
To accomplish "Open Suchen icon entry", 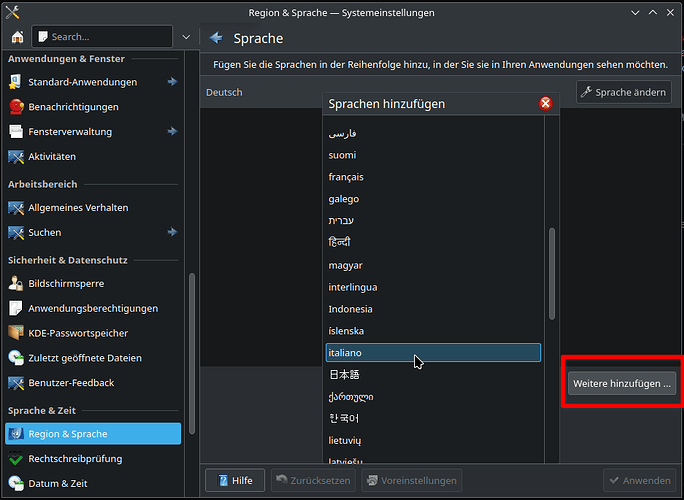I will [16, 233].
